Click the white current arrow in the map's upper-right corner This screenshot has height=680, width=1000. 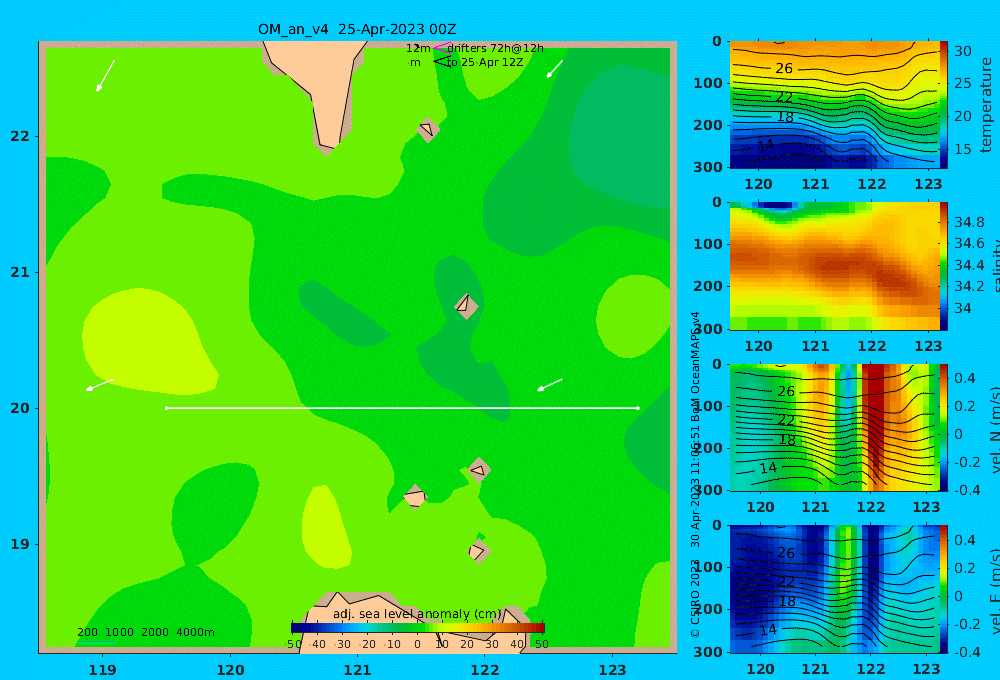555,69
